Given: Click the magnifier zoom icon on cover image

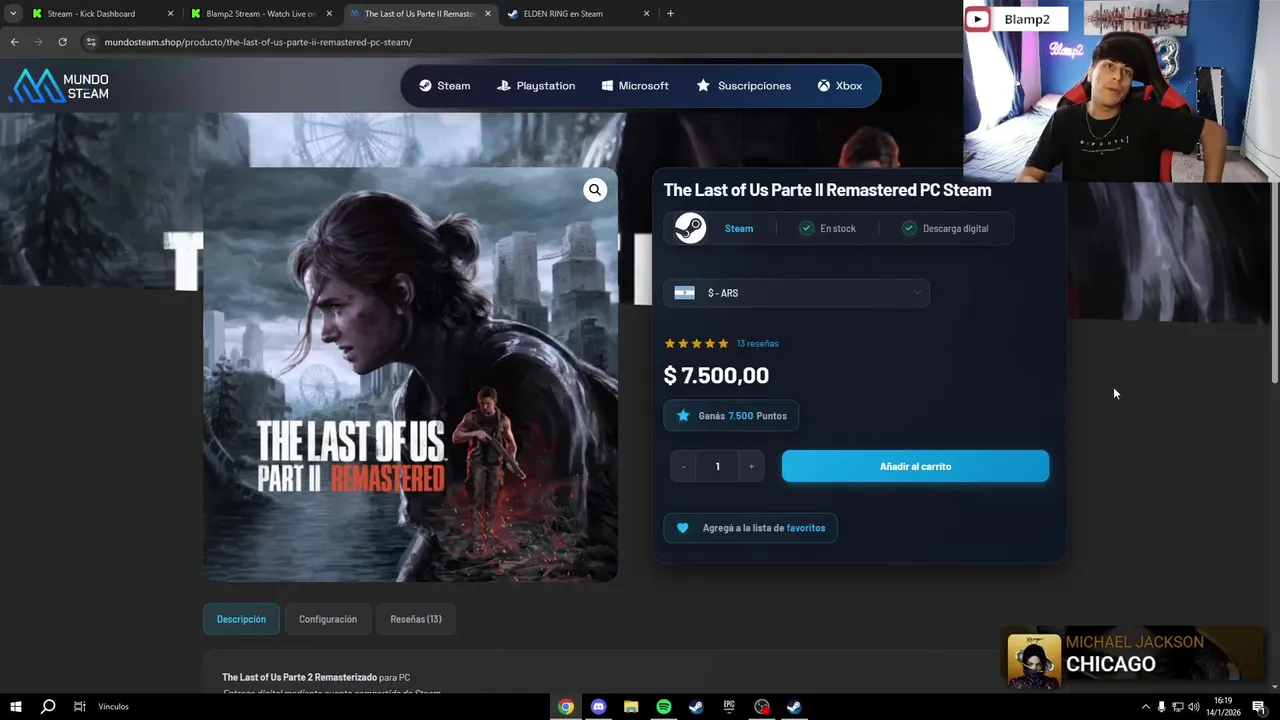Looking at the screenshot, I should click(595, 190).
